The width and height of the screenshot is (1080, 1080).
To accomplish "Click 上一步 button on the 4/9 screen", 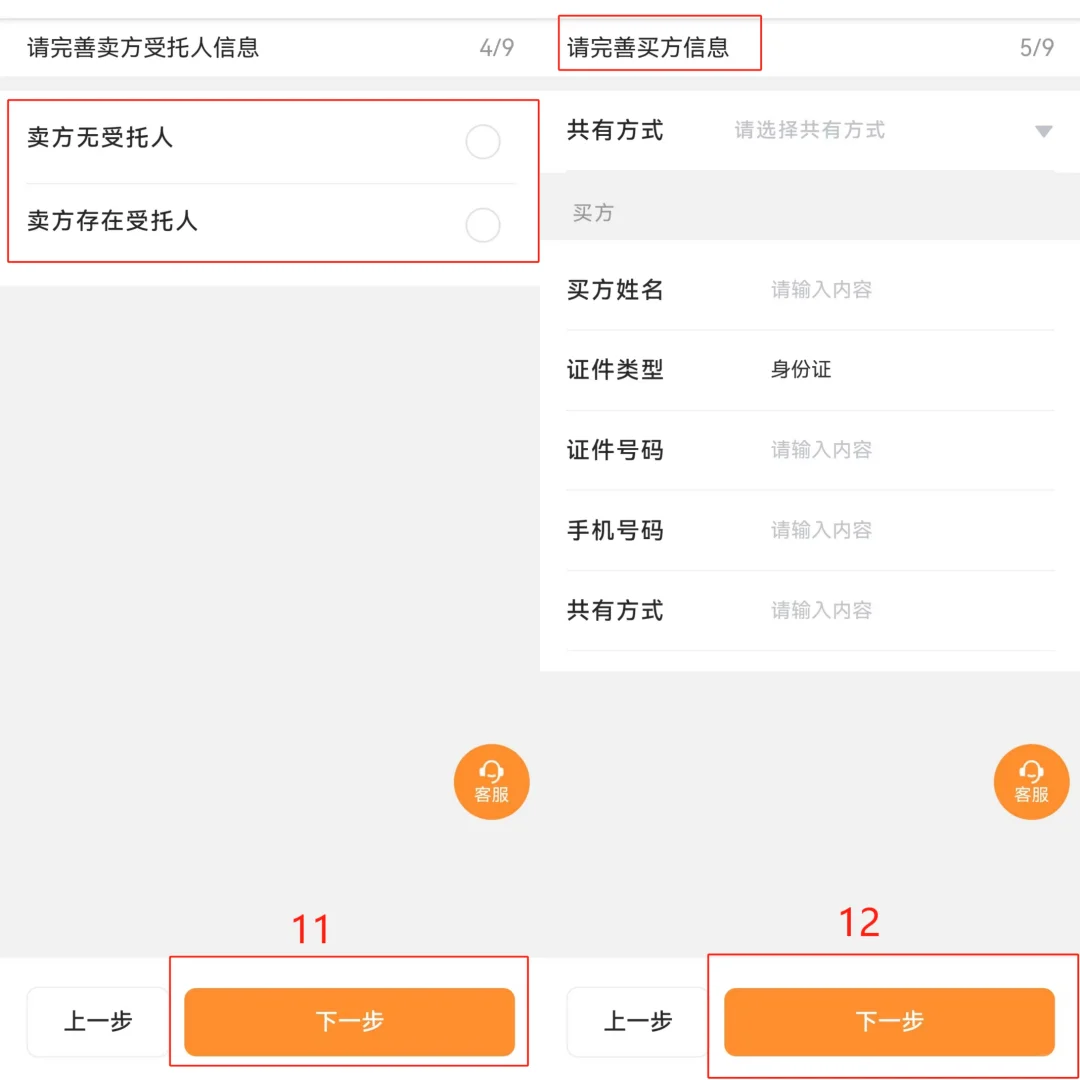I will [x=97, y=1021].
